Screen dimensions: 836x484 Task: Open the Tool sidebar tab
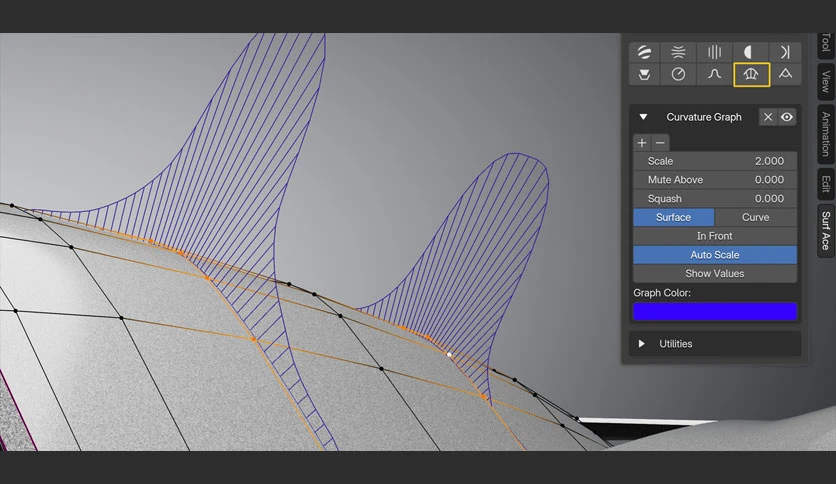coord(825,44)
